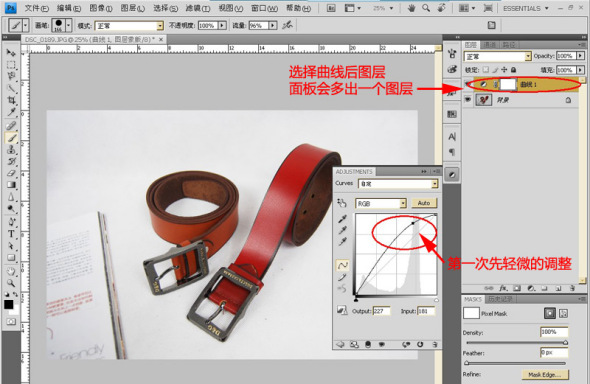Open the brush preset picker dropdown
590x384 pixels.
68,26
